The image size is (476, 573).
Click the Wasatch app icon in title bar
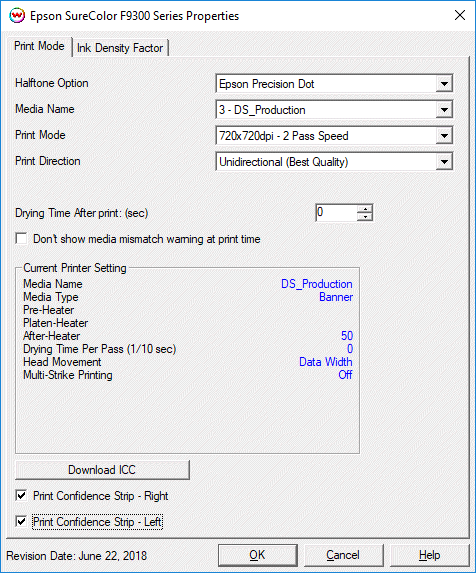click(17, 15)
